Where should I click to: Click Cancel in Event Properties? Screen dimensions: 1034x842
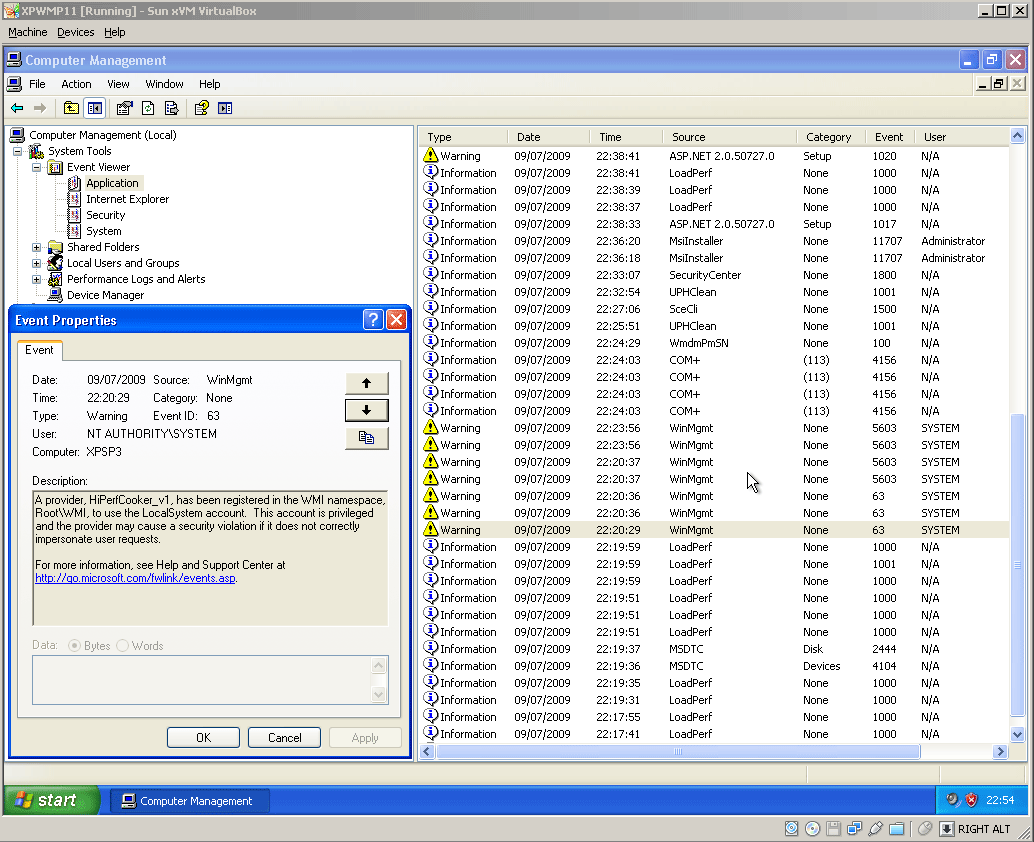click(x=284, y=737)
